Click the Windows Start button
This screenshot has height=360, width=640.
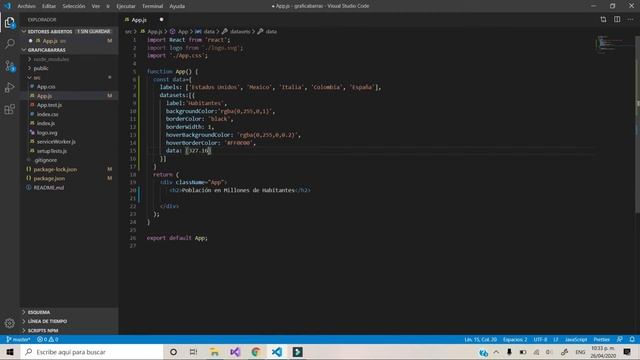click(x=10, y=352)
